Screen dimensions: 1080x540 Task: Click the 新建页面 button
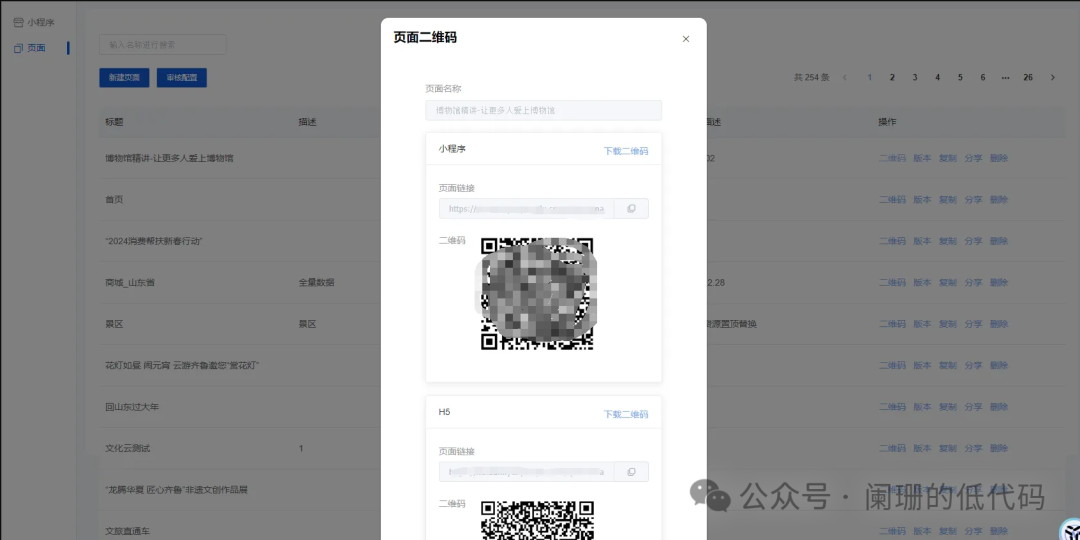[124, 78]
